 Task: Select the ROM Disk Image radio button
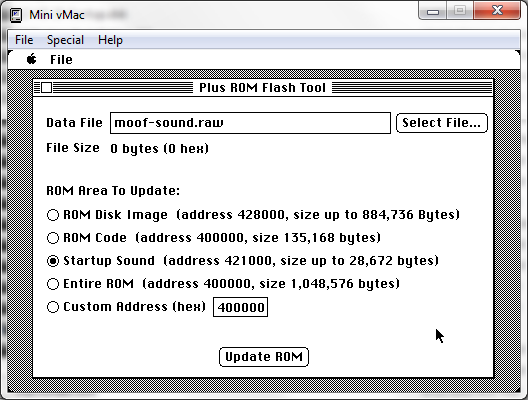[53, 215]
